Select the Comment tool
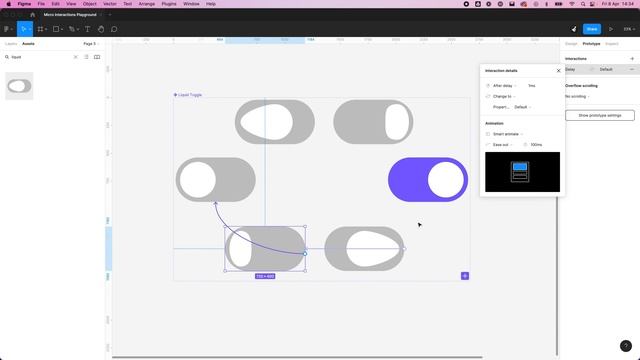 click(x=114, y=29)
